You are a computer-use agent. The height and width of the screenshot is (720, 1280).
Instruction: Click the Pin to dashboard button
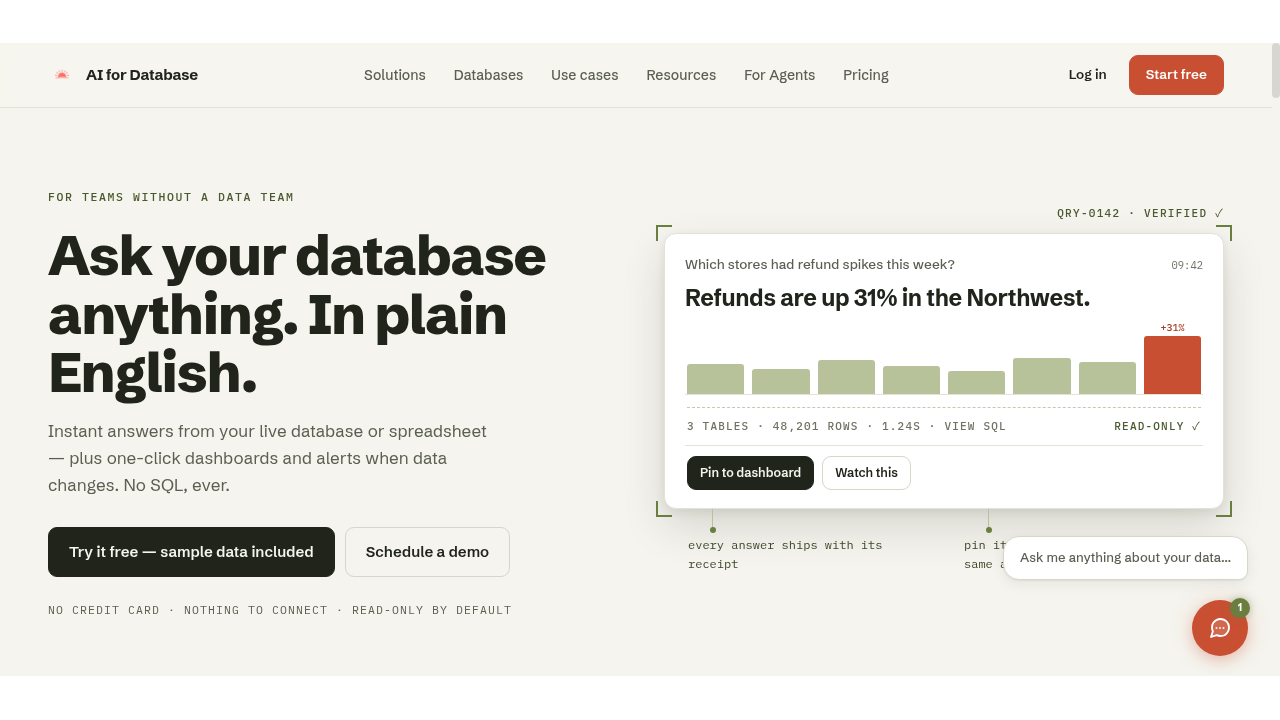point(750,473)
